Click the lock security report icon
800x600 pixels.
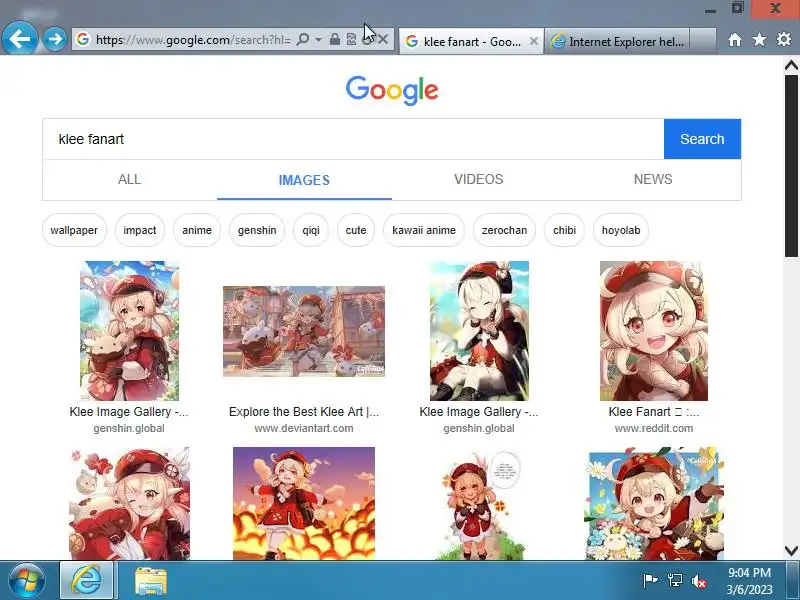pyautogui.click(x=335, y=39)
